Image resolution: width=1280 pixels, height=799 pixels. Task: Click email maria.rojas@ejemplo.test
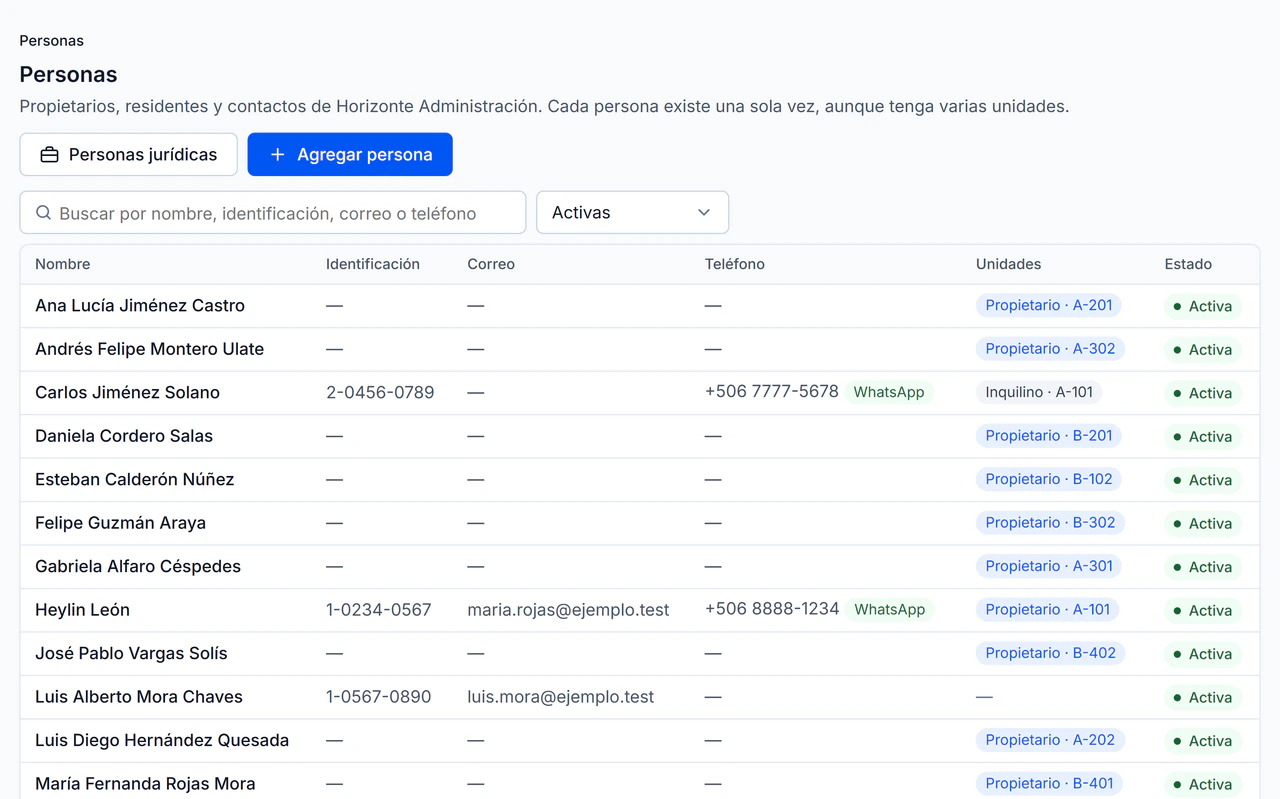pos(568,610)
